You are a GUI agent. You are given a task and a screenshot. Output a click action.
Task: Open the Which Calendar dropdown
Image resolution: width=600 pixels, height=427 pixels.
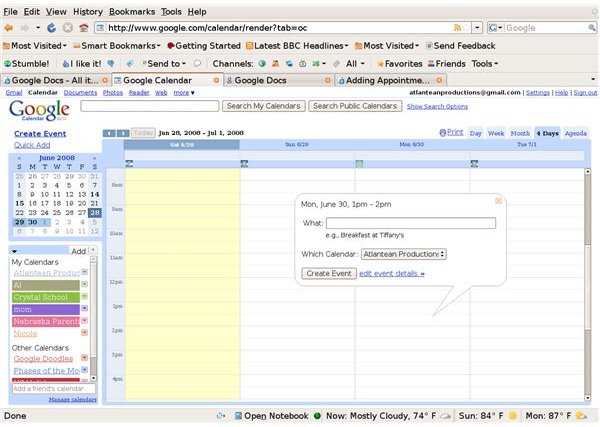point(404,254)
